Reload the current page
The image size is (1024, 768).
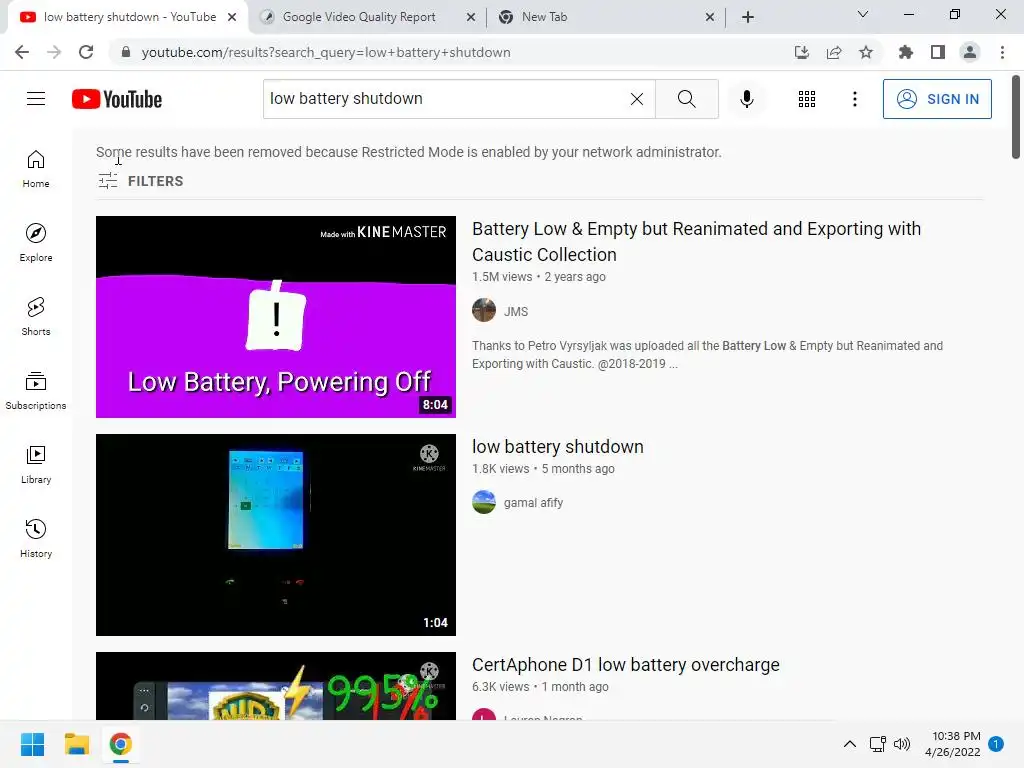tap(86, 52)
